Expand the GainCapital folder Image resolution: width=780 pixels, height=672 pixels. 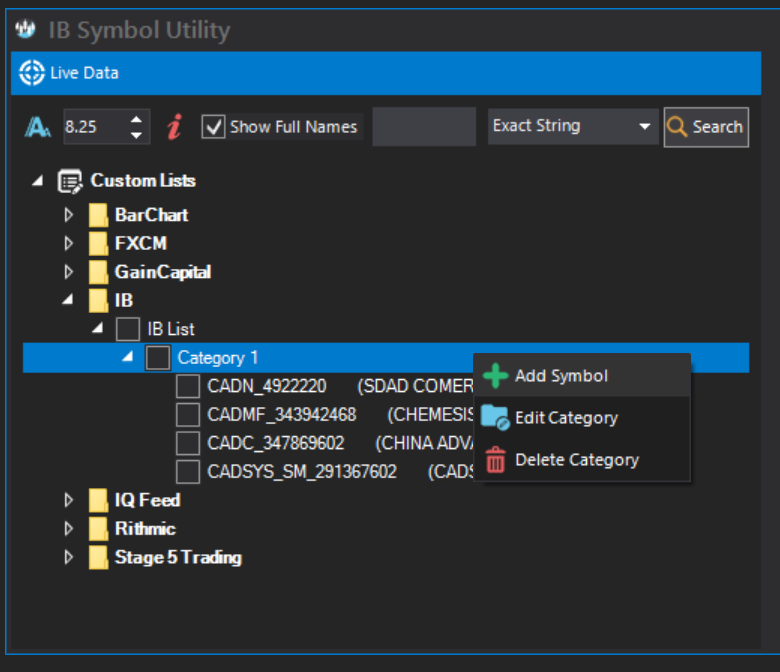pos(69,272)
